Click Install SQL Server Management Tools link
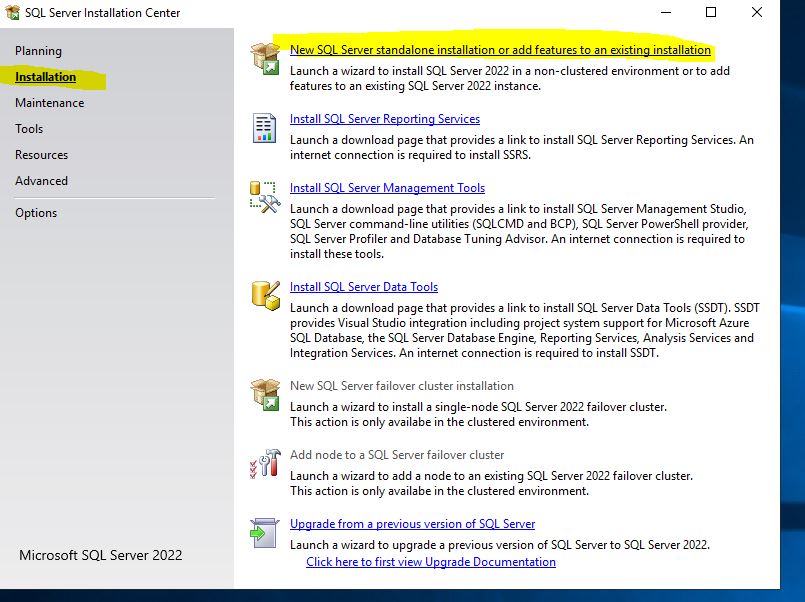Screen dimensions: 805x602 (387, 188)
